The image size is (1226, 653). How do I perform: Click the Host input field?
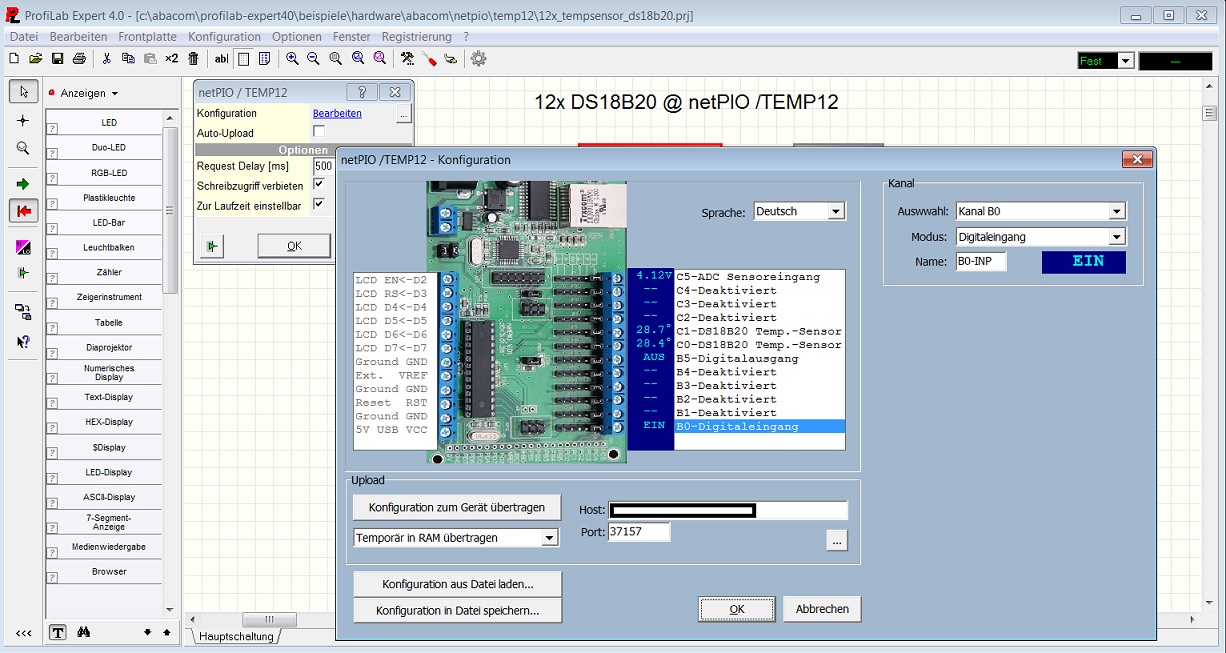(x=728, y=511)
